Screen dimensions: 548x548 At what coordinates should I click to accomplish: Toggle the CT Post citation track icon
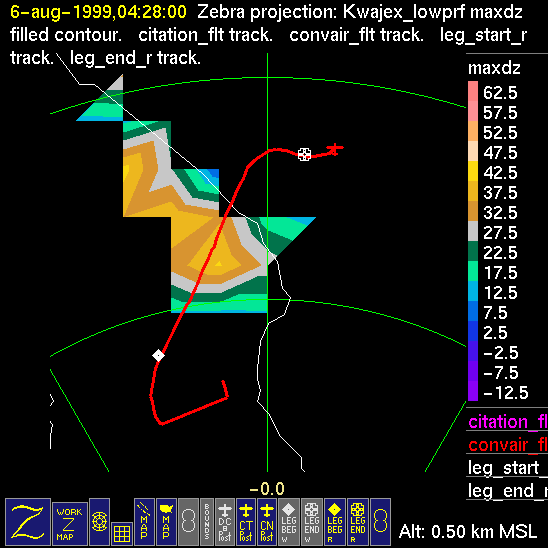tap(246, 522)
